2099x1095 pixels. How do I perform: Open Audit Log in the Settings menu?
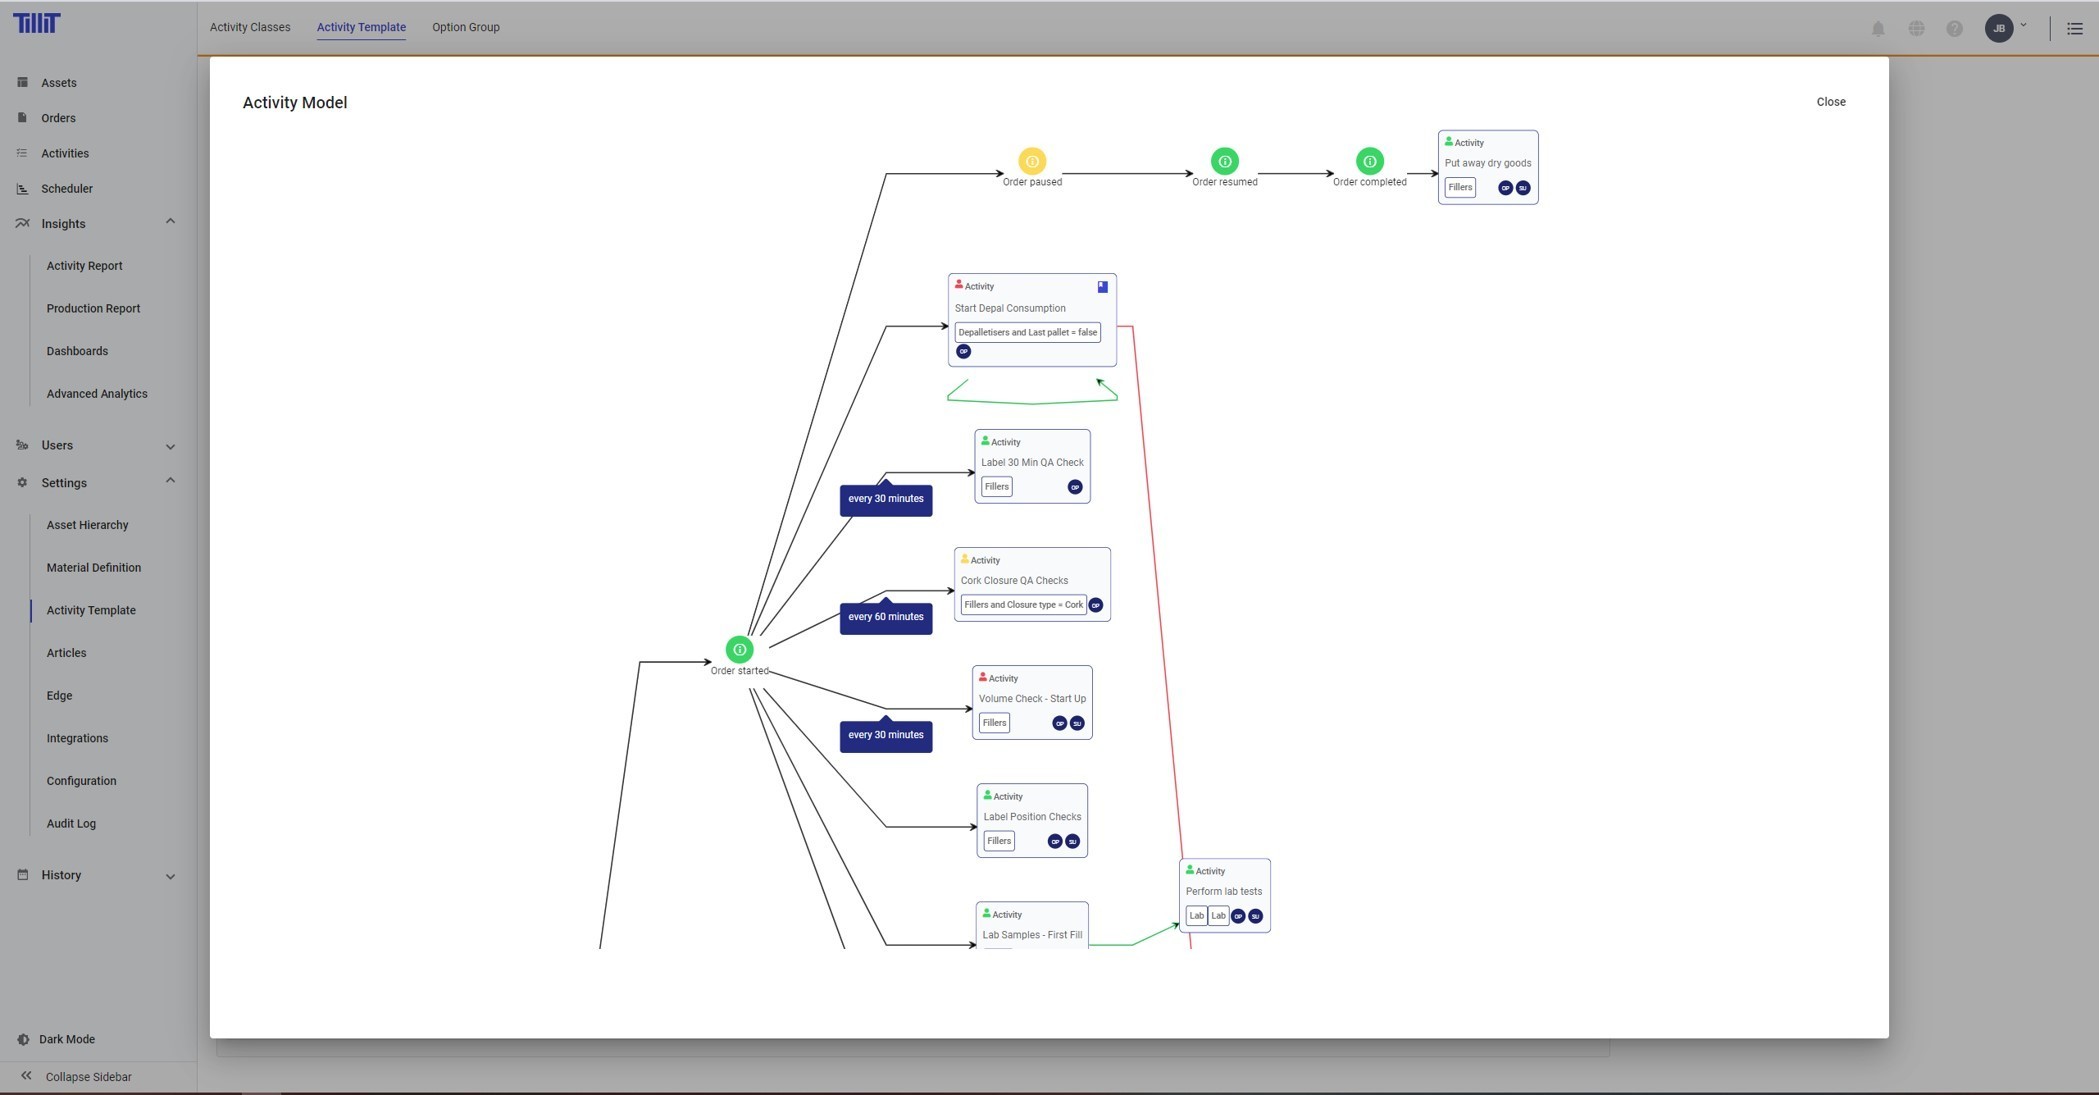[x=71, y=824]
